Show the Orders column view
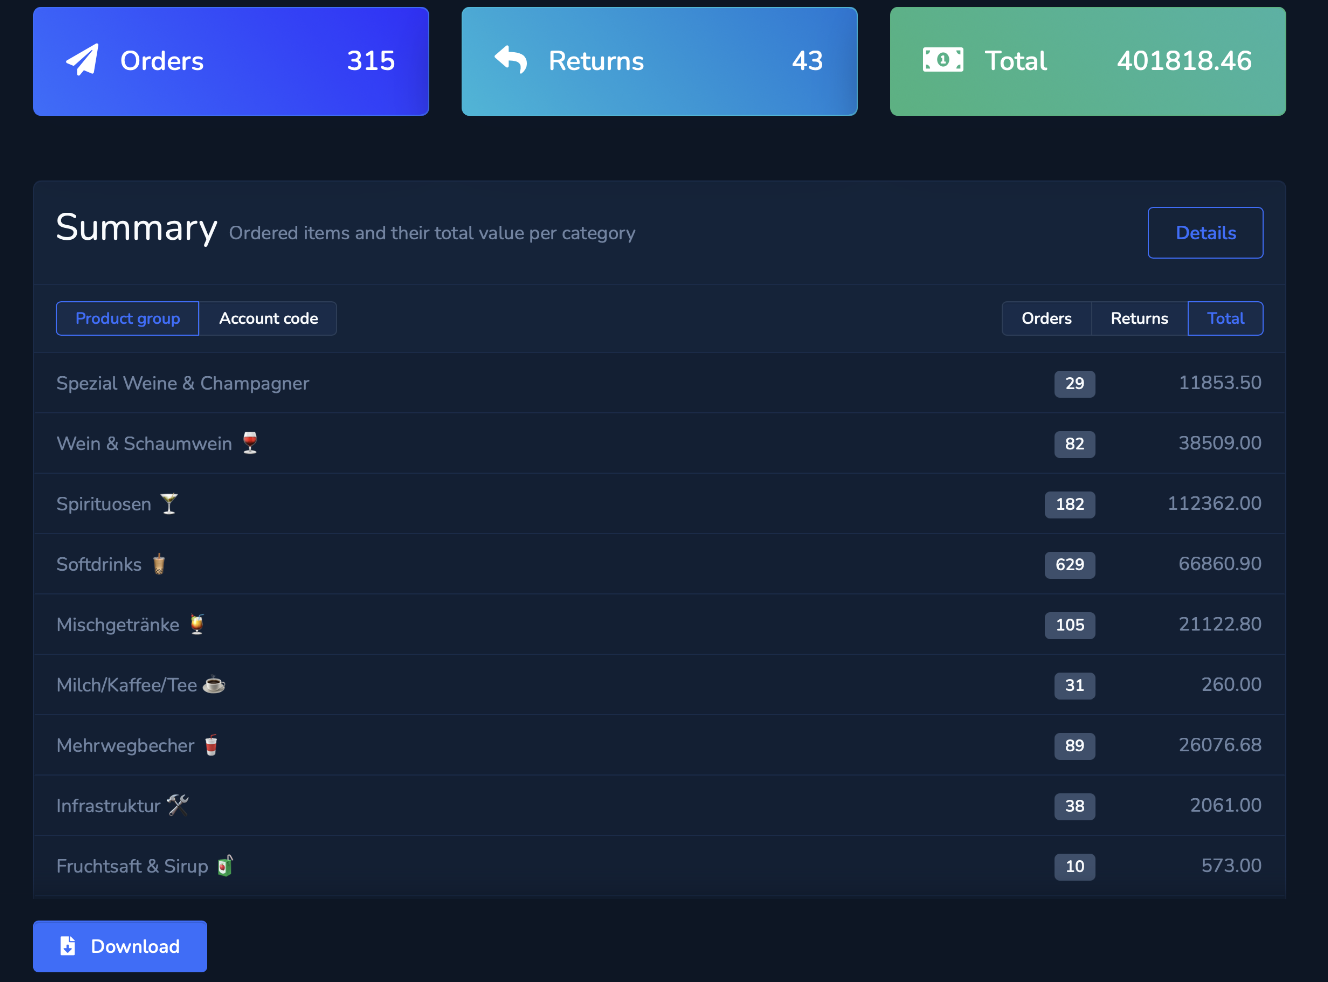Screen dimensions: 1328x982 [1046, 318]
